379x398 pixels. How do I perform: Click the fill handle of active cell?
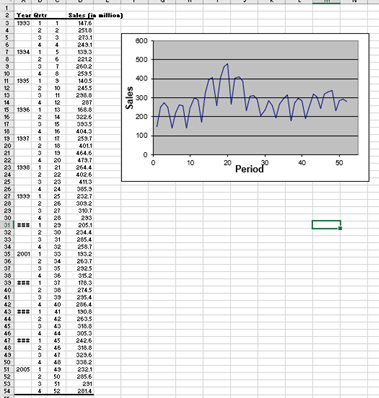click(x=340, y=228)
